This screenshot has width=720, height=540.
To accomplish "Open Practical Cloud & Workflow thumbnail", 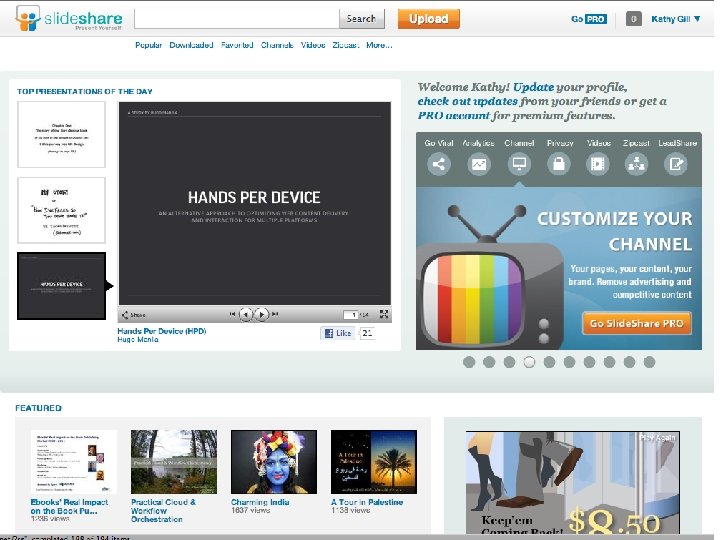I will [174, 462].
